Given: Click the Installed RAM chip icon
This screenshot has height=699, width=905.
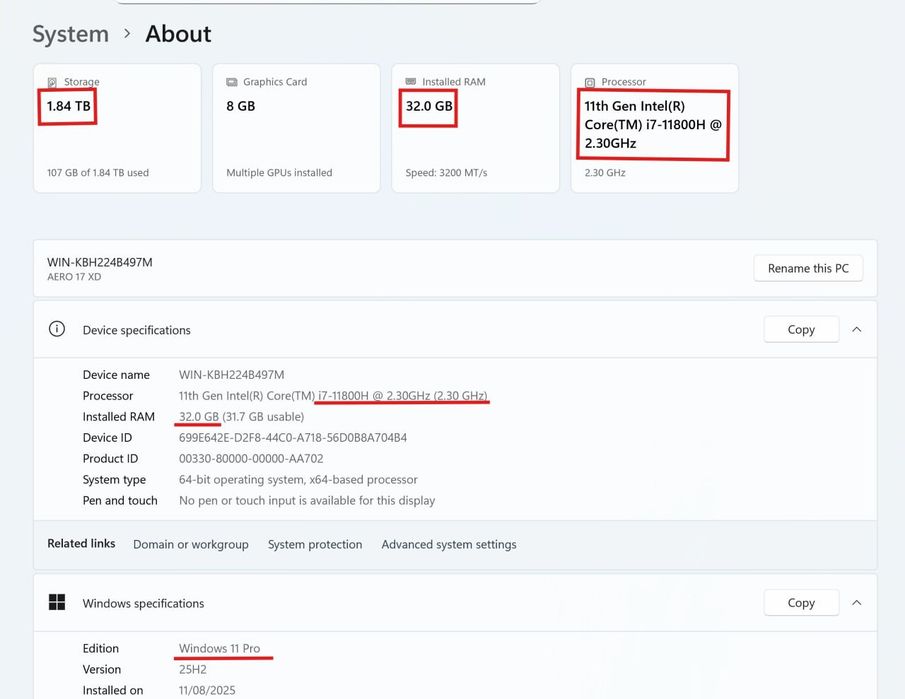Looking at the screenshot, I should (x=411, y=81).
